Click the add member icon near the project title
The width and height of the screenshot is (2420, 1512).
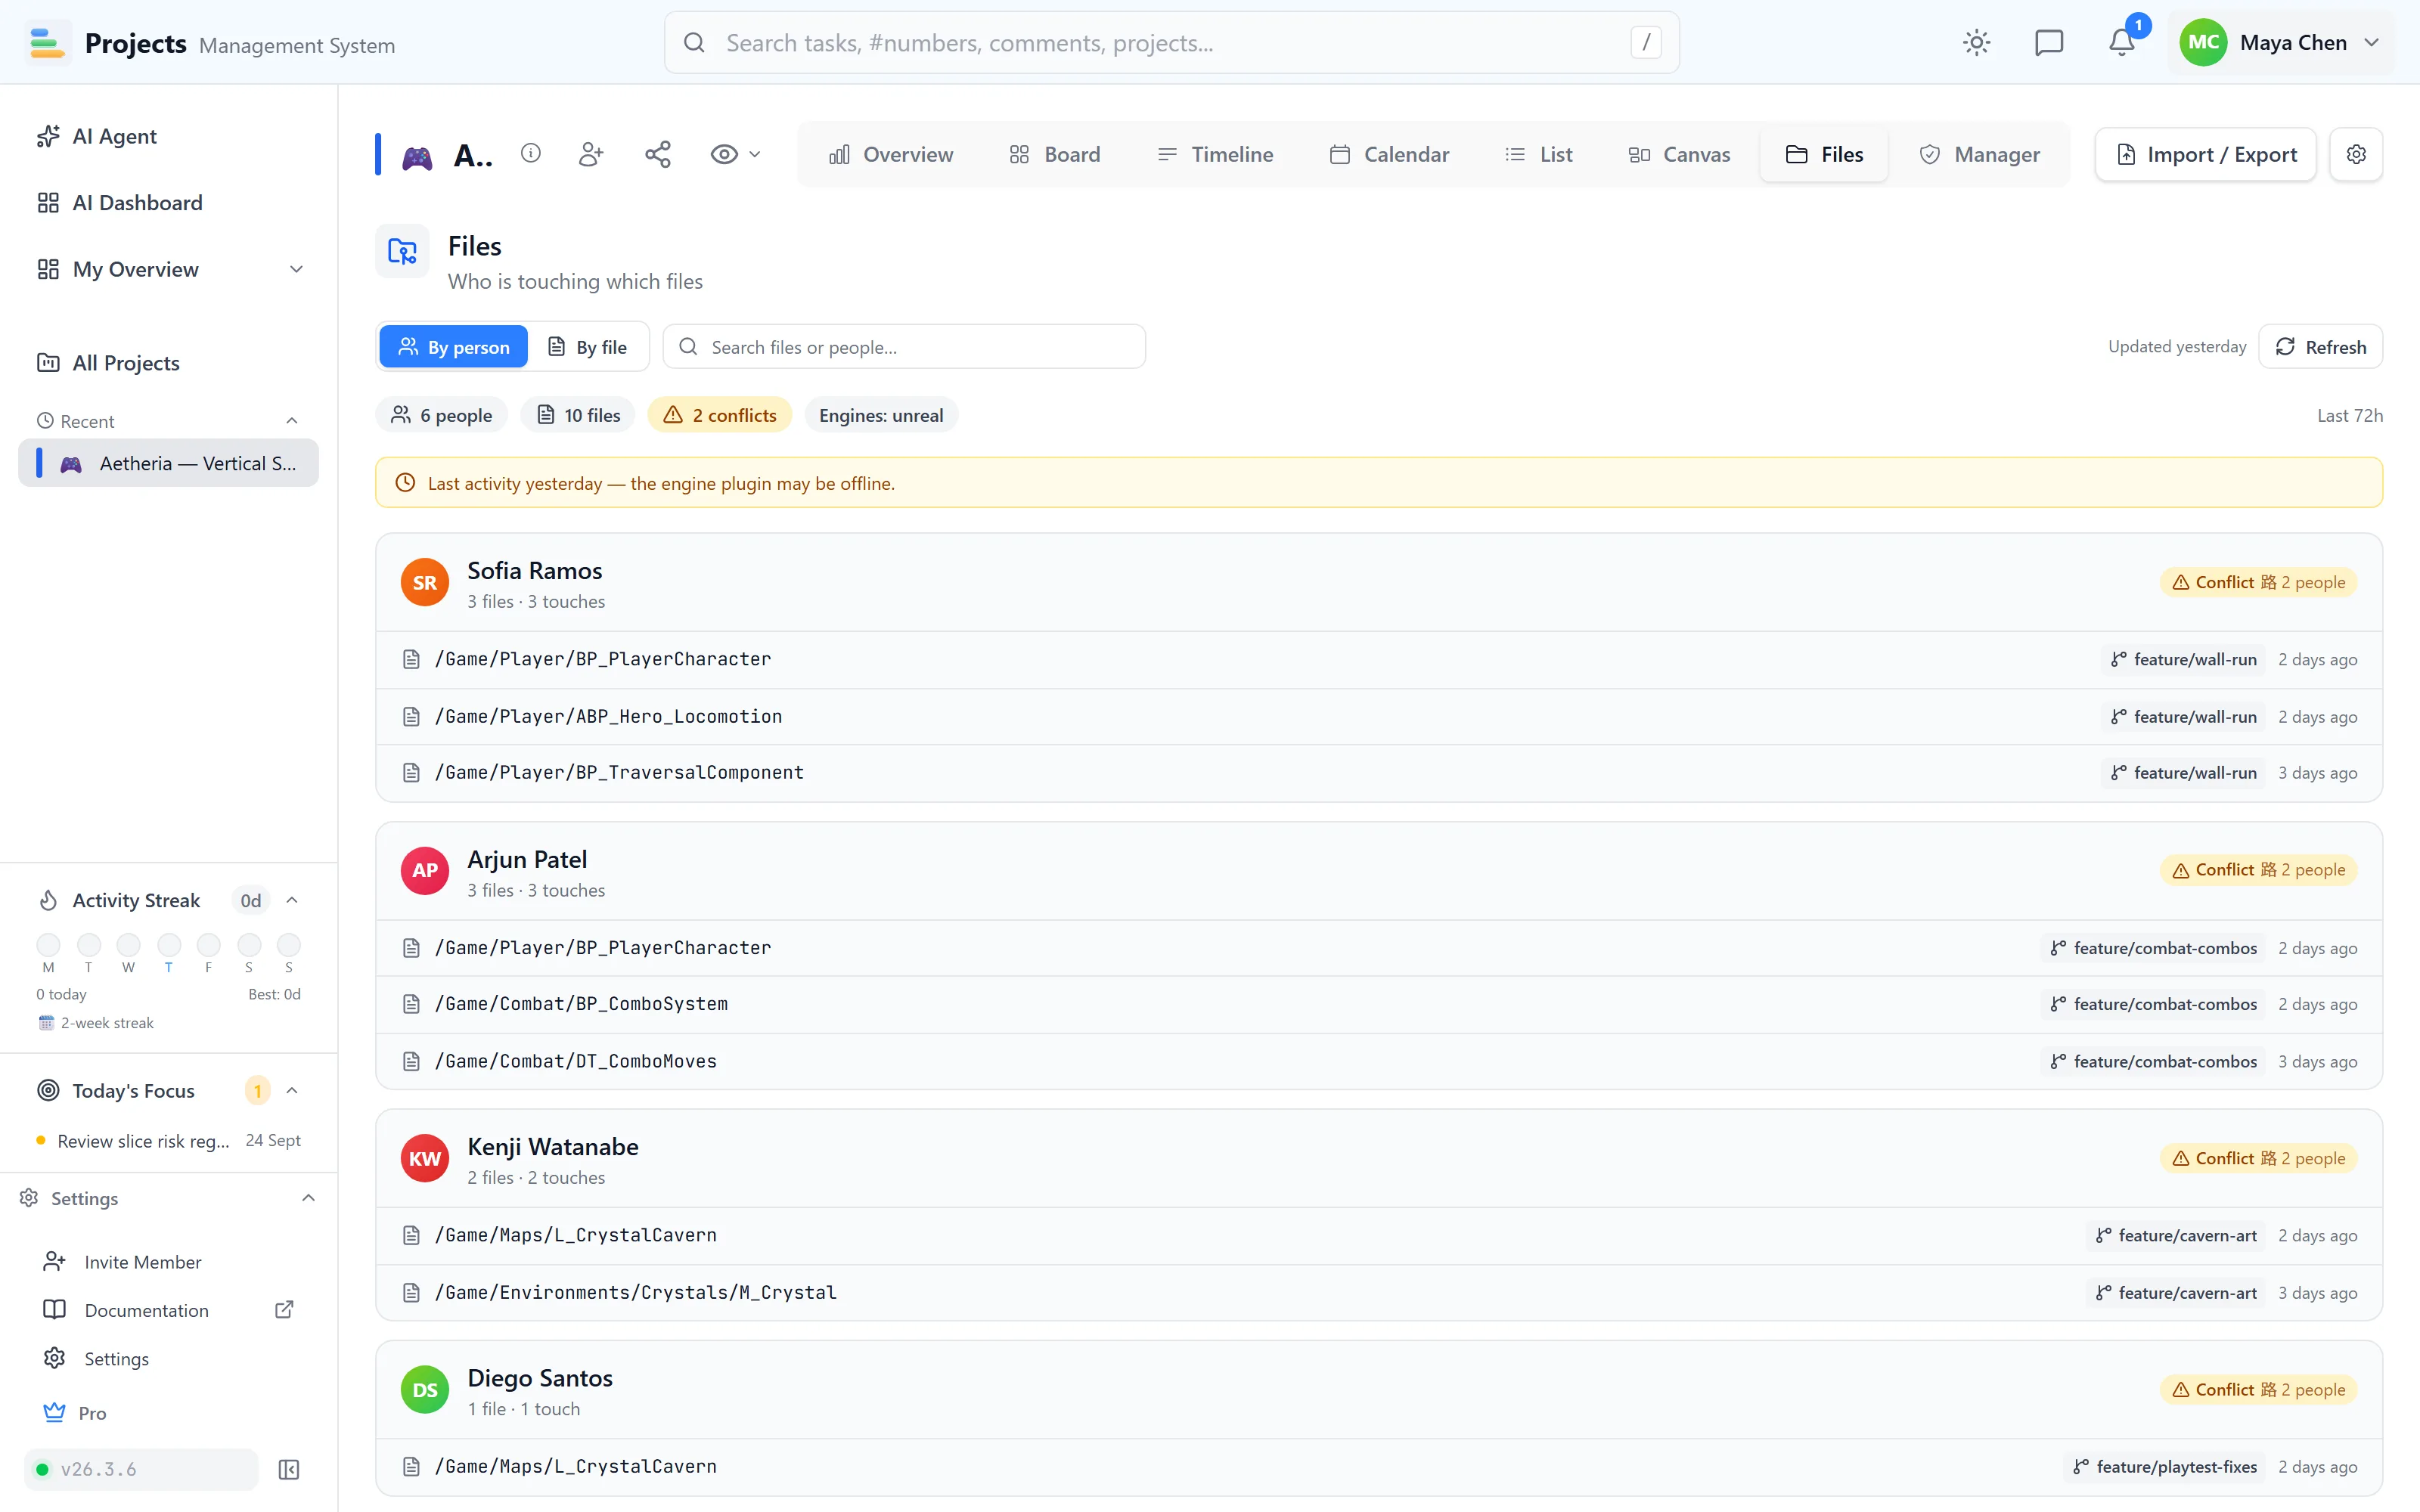coord(591,154)
